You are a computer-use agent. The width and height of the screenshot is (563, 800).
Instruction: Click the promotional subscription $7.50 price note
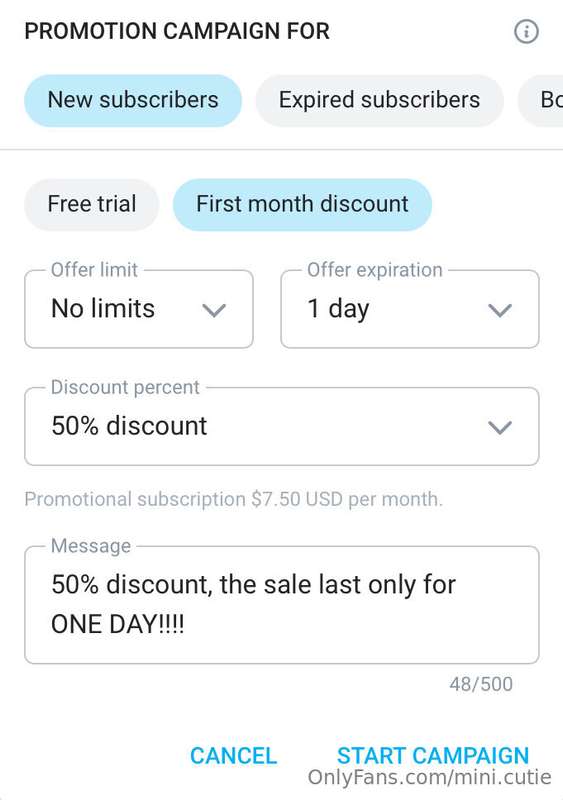(233, 499)
